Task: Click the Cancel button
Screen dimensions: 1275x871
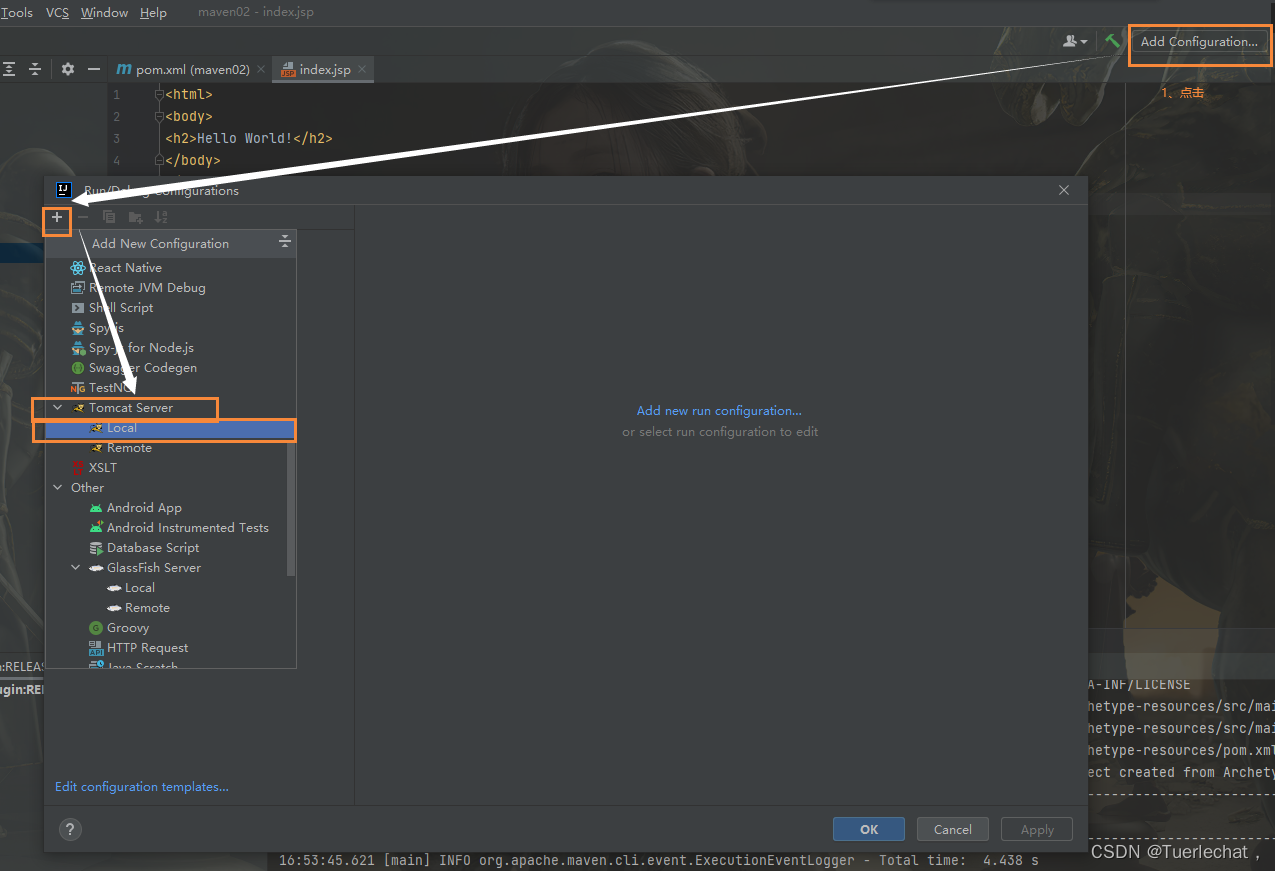Action: (952, 829)
